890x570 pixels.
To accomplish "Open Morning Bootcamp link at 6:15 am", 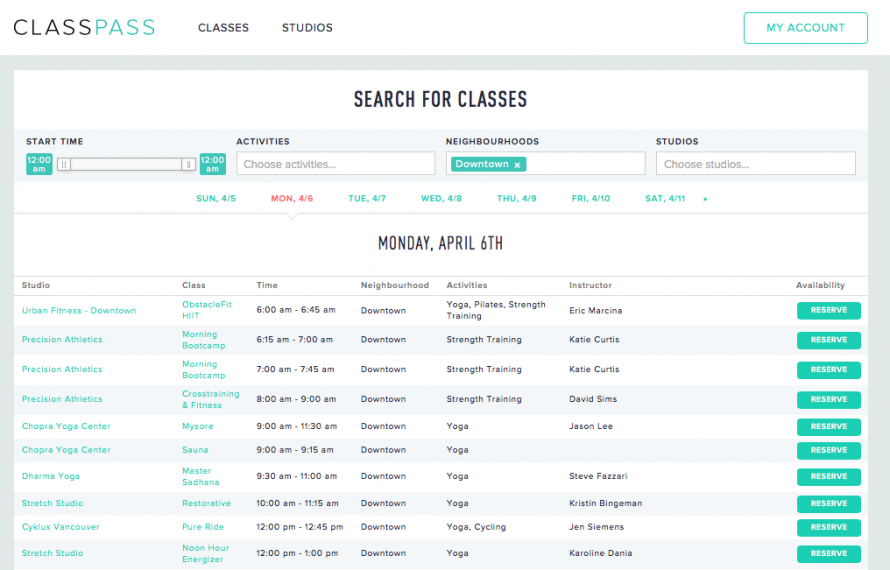I will [x=203, y=340].
